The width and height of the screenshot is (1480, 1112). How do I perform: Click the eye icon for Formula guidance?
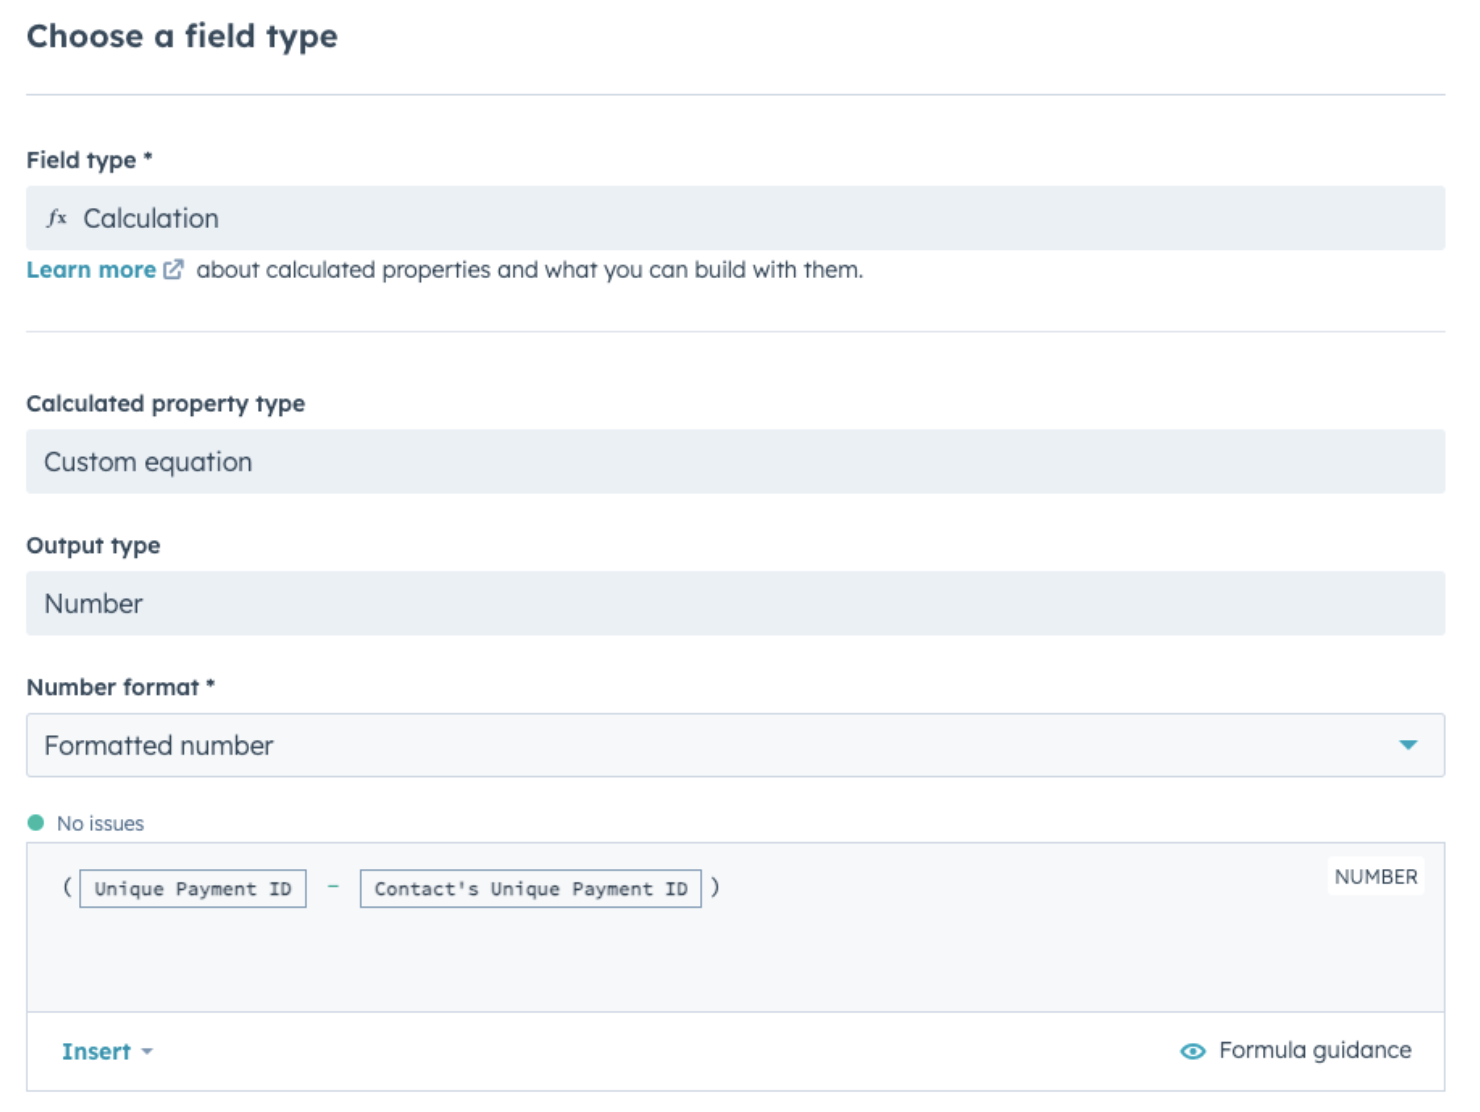pos(1193,1052)
